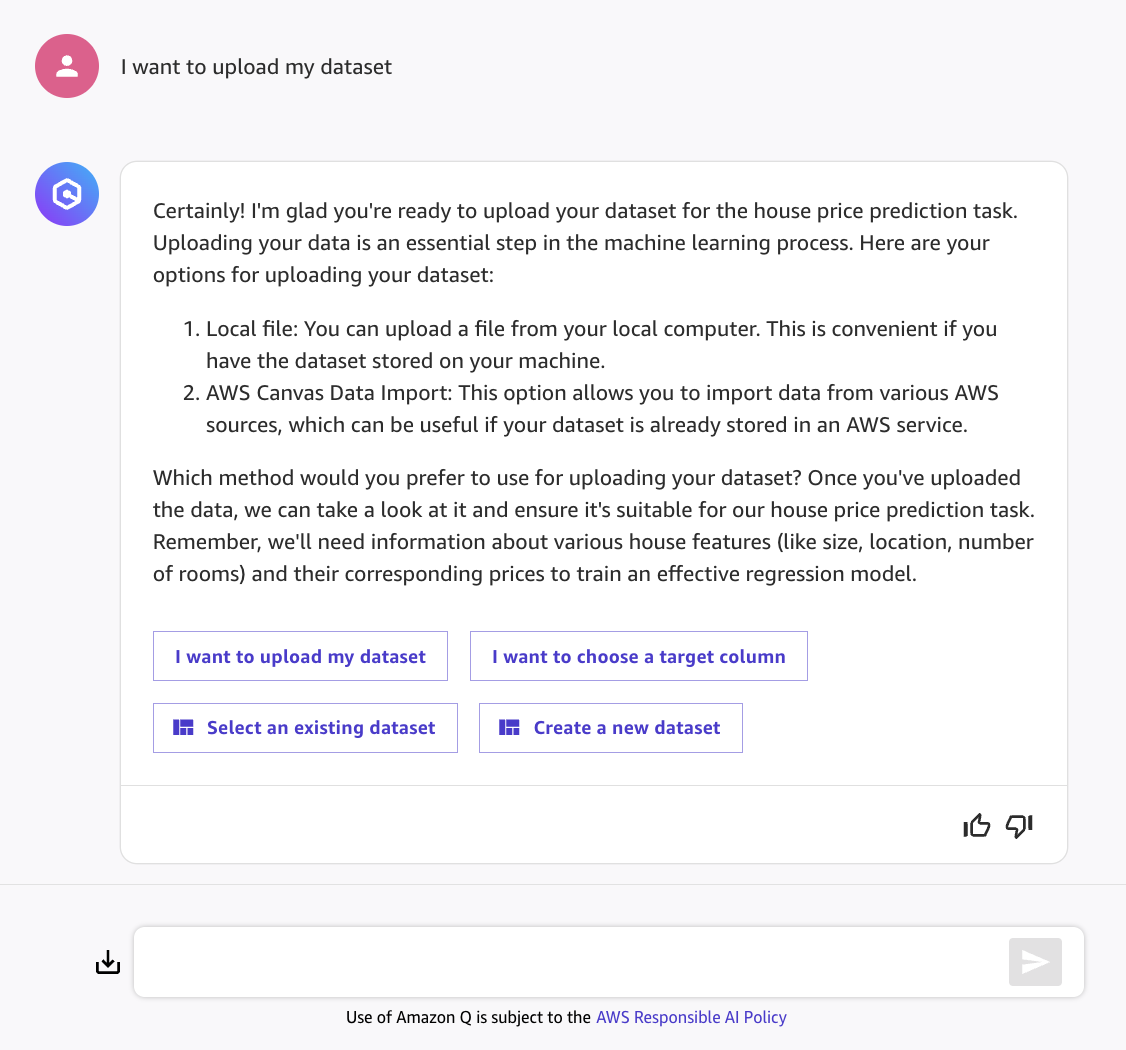Click the pink user profile avatar

[67, 66]
